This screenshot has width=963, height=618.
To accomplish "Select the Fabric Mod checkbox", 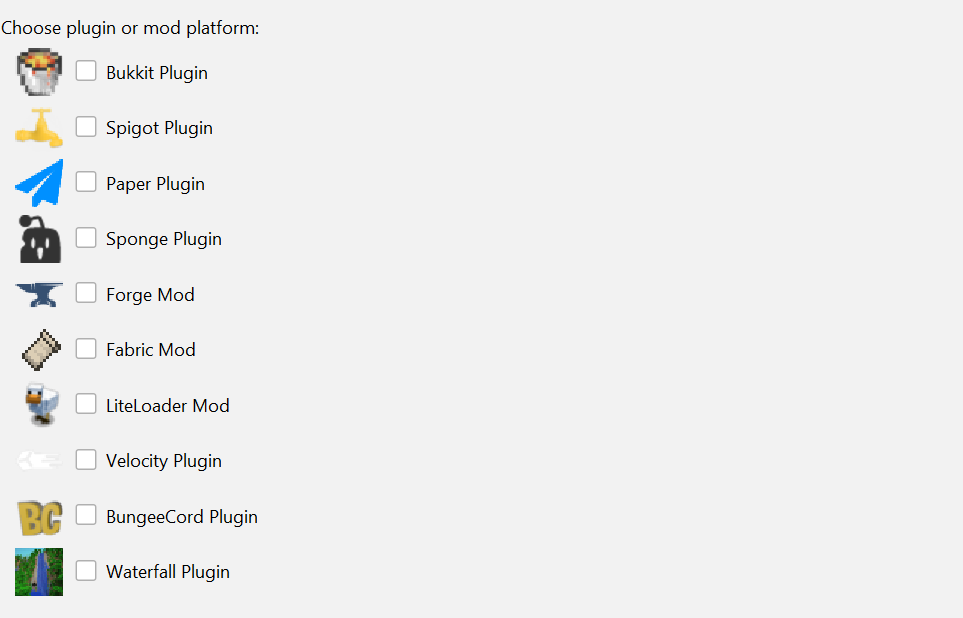I will coord(86,348).
